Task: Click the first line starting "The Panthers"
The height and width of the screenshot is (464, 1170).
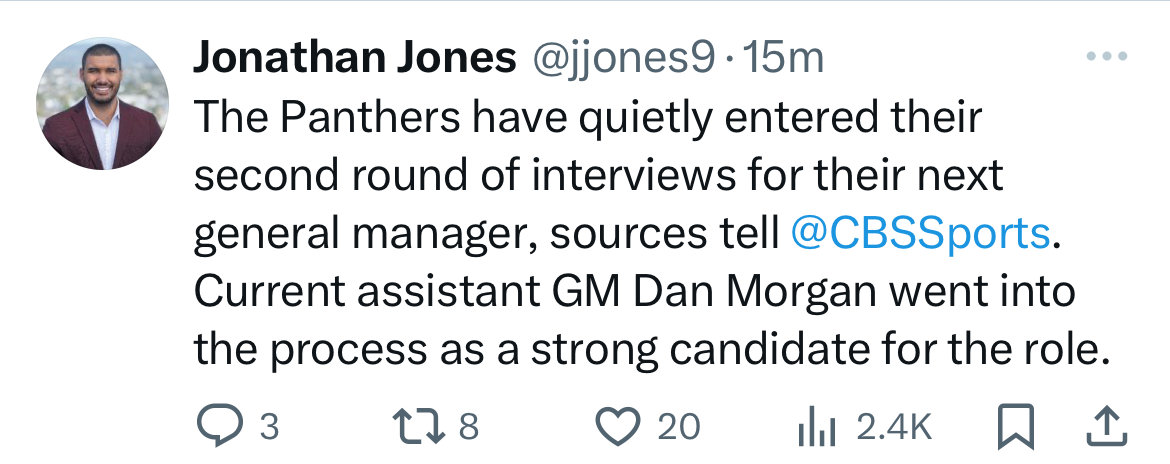Action: coord(588,118)
